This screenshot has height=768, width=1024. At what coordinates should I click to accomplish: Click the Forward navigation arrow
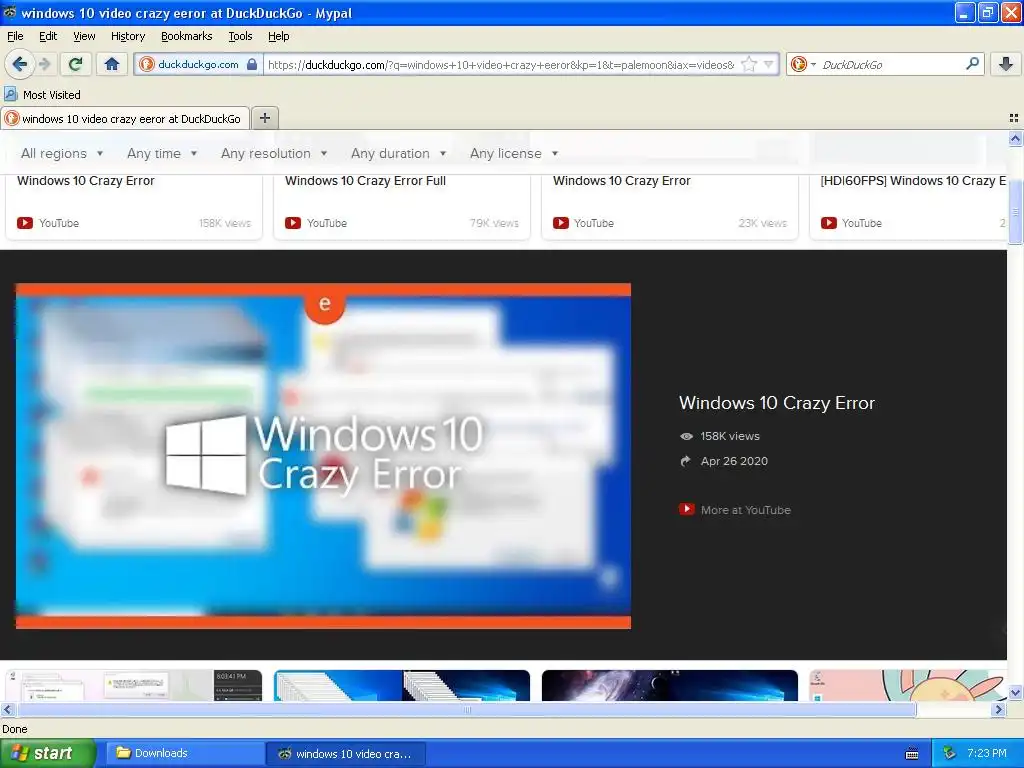(45, 64)
